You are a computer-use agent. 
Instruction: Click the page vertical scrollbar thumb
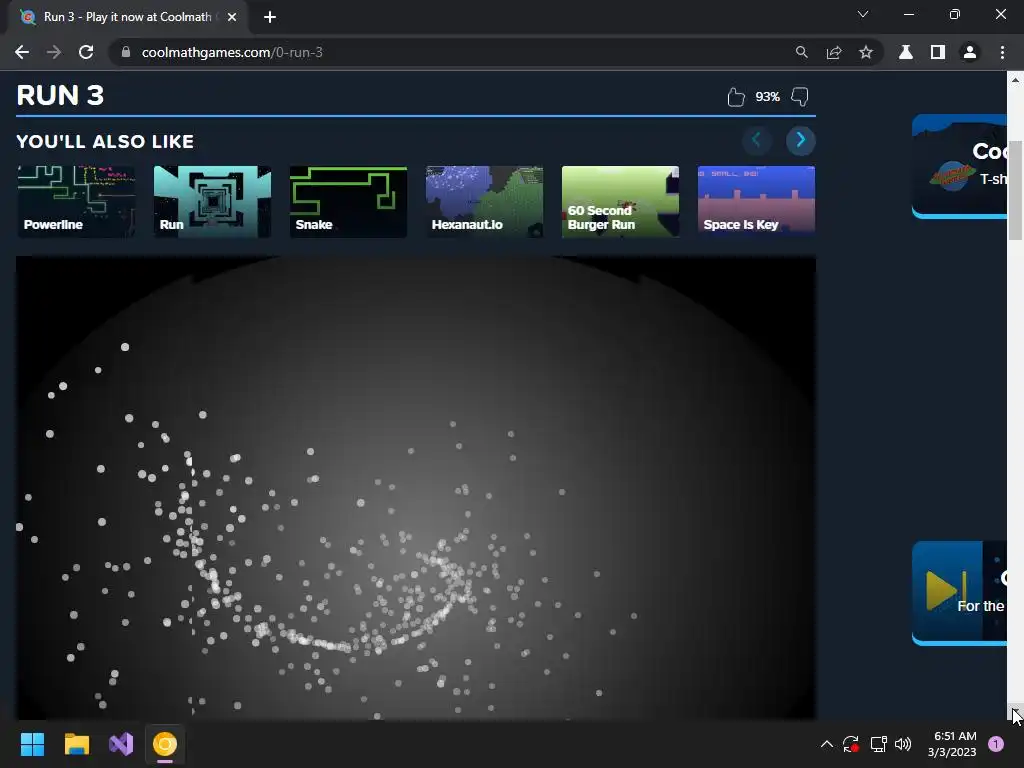click(x=1015, y=189)
